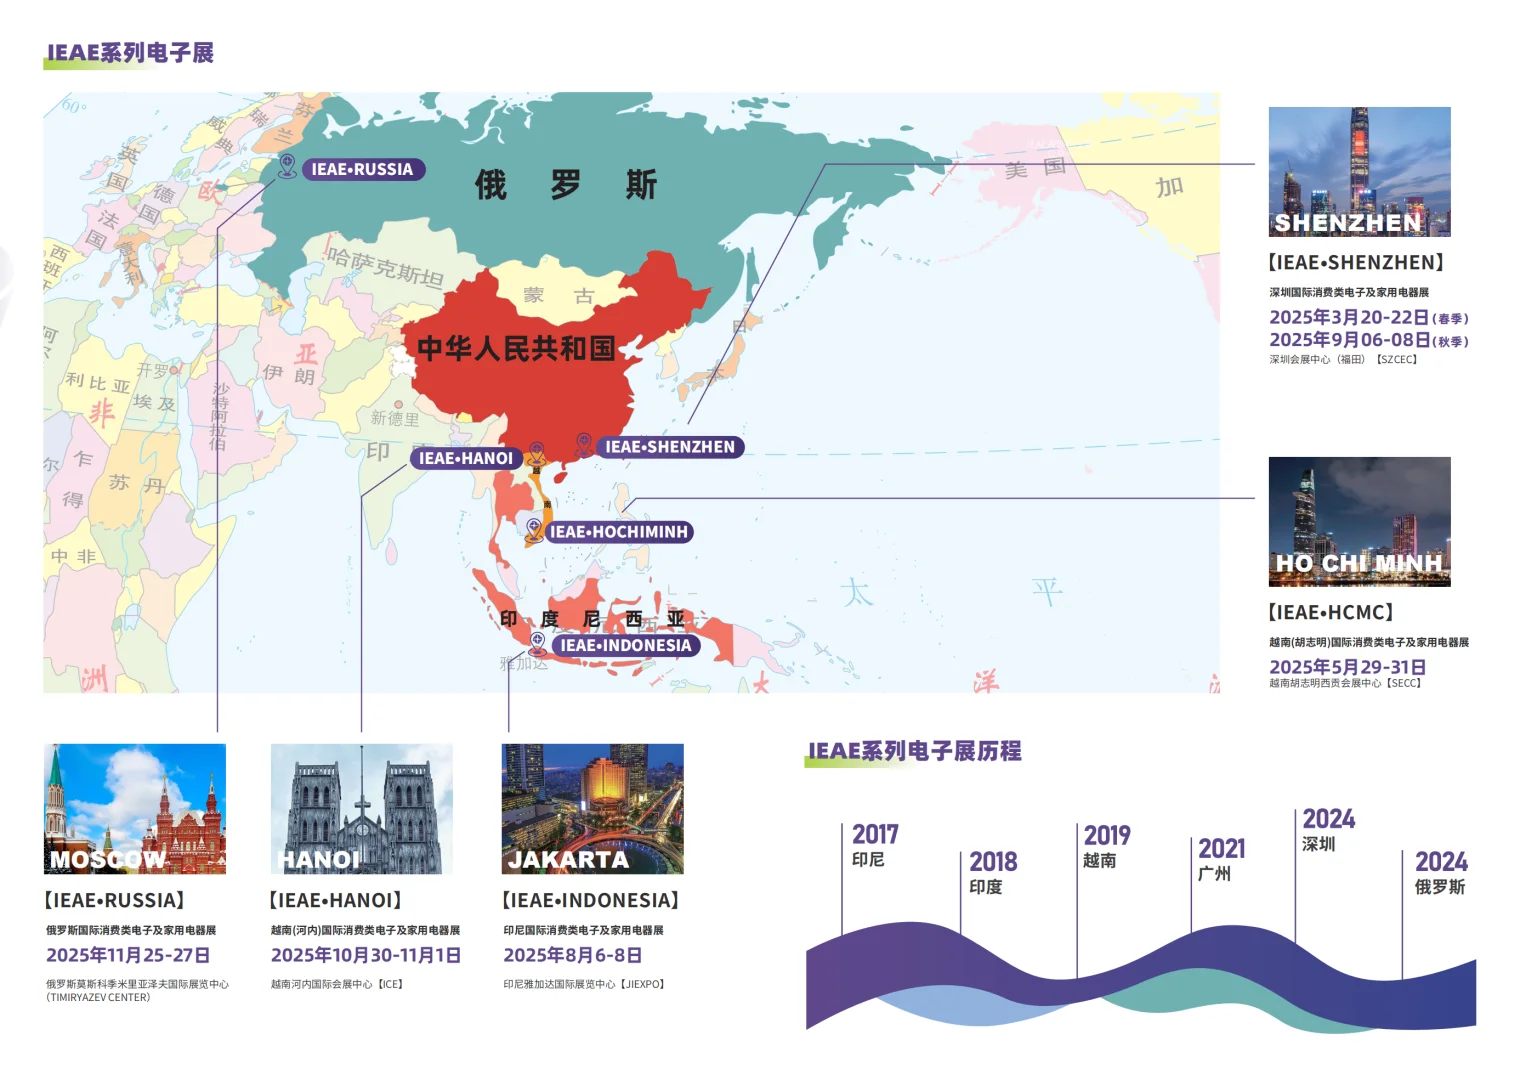Screen dimensions: 1520x1080
Task: Click the 俄 罗 斯 map label
Action: click(566, 185)
